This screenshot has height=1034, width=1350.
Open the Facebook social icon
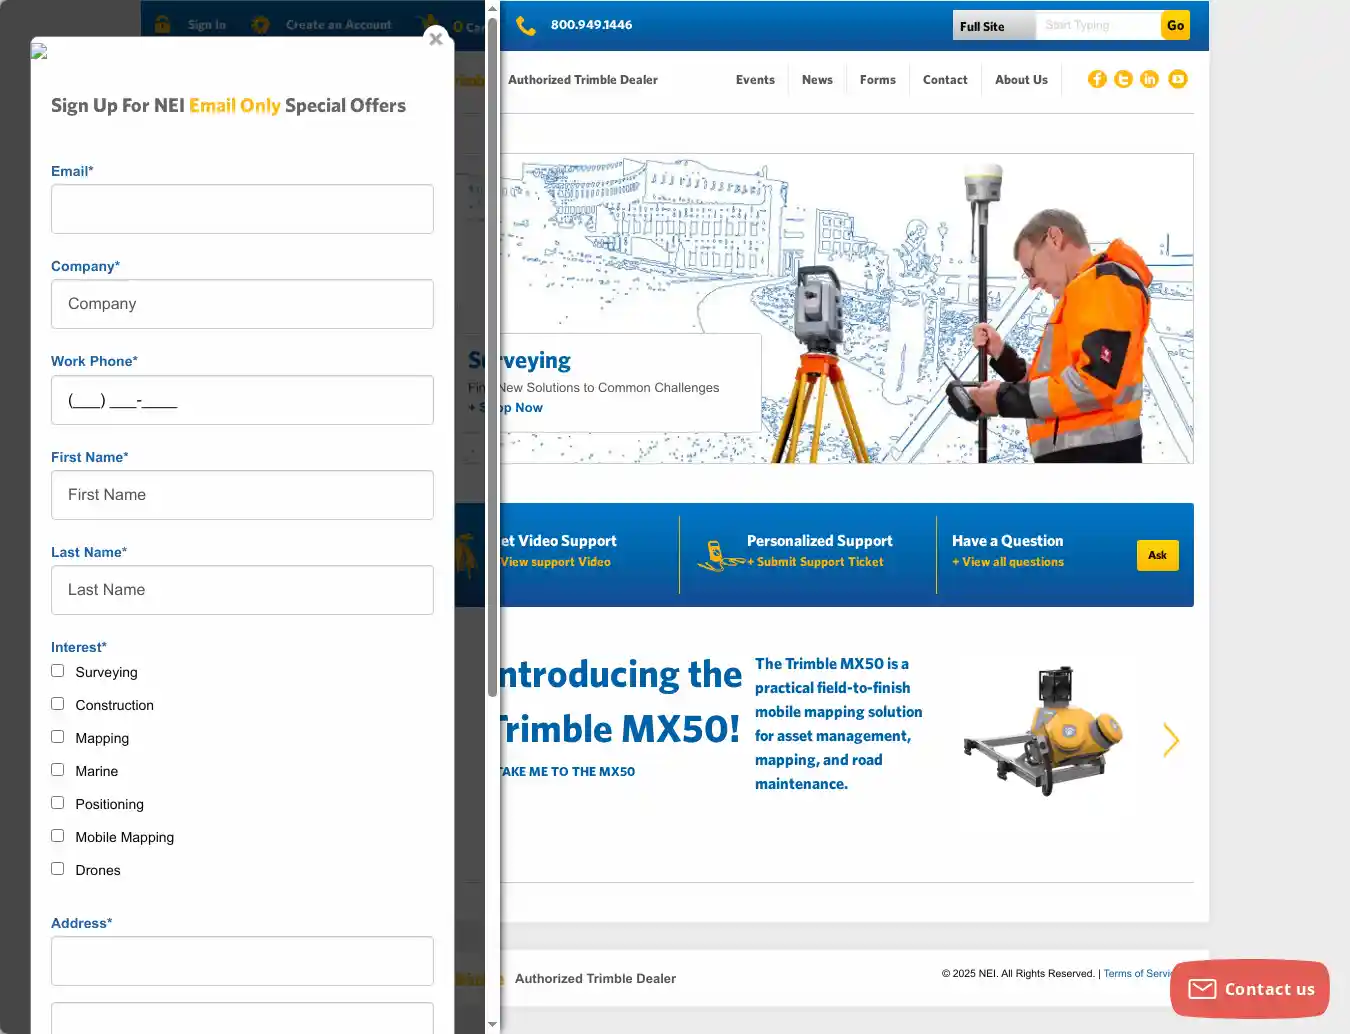click(1097, 79)
